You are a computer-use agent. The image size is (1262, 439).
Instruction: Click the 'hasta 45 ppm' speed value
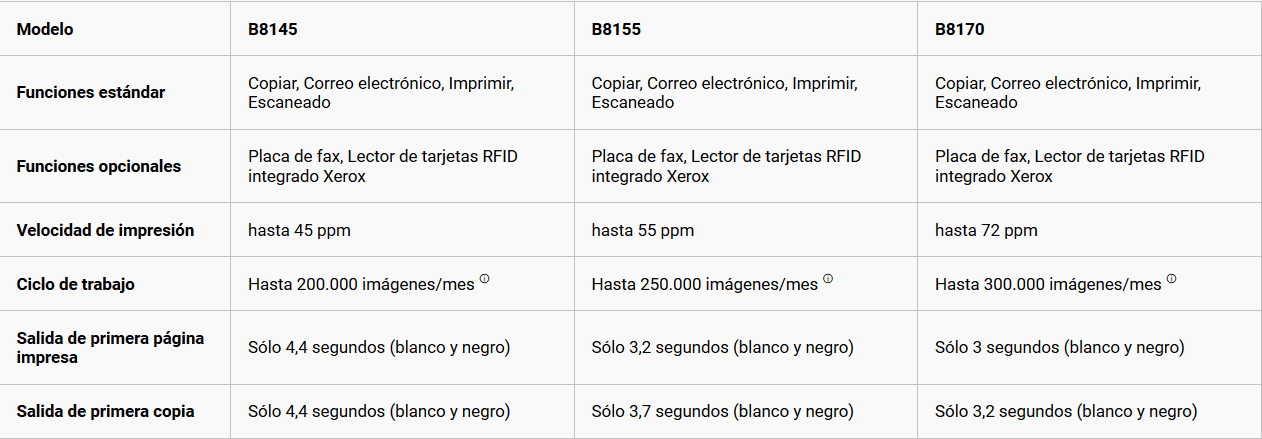click(299, 230)
